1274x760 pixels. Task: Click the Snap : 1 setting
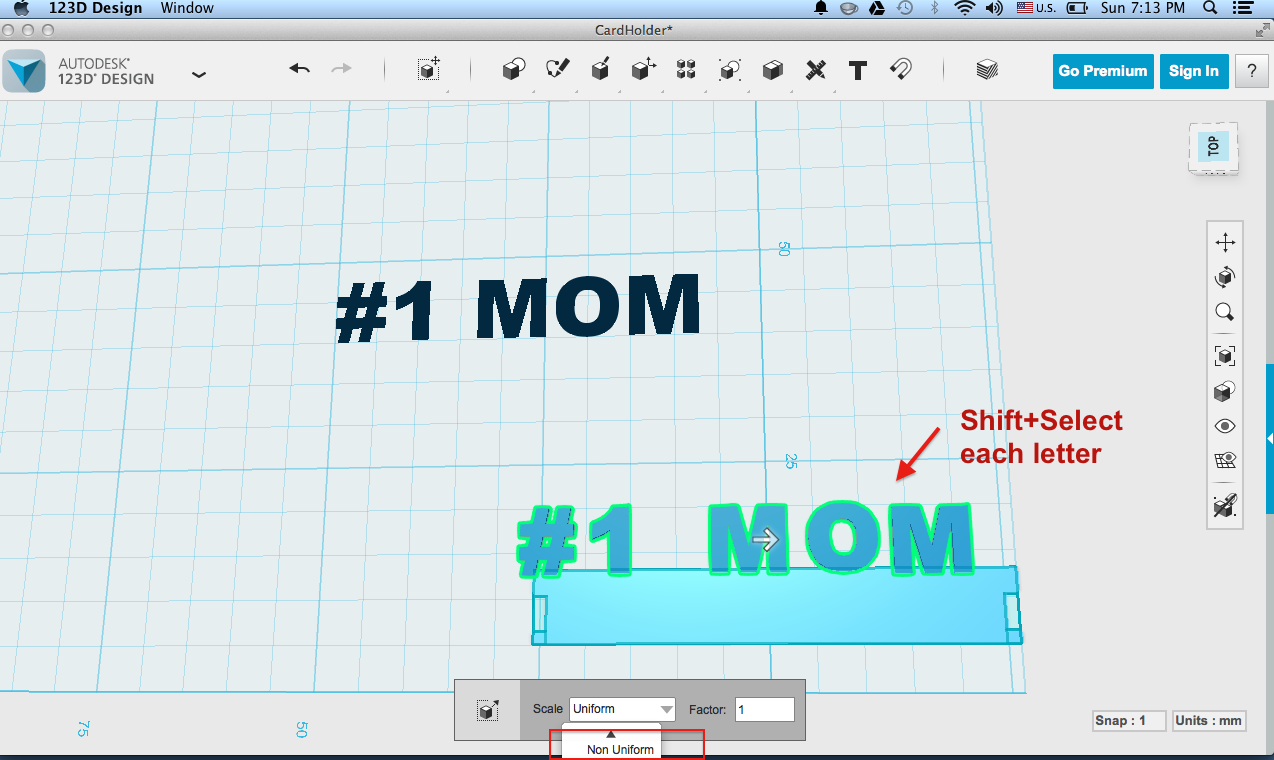tap(1129, 721)
